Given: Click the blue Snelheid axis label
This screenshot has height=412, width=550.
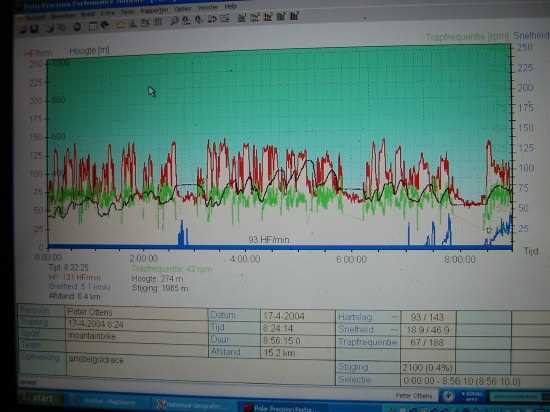Looking at the screenshot, I should point(530,36).
